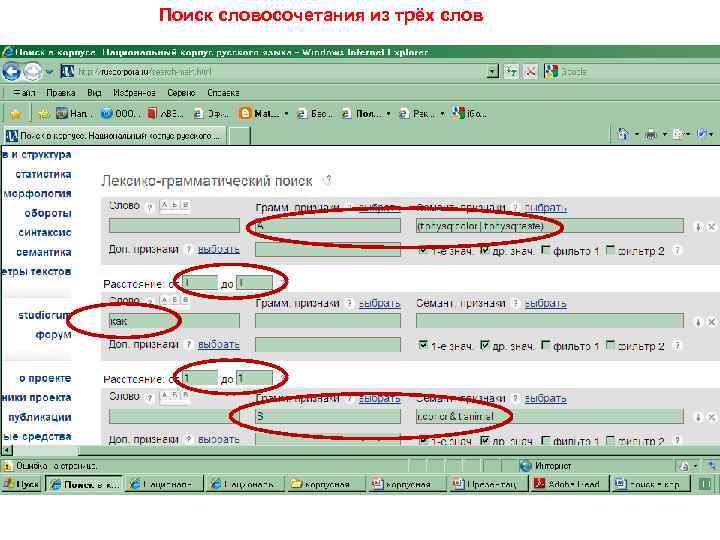
Task: Click 'выбрать' link for Доп. признаки in first block
Action: 219,249
